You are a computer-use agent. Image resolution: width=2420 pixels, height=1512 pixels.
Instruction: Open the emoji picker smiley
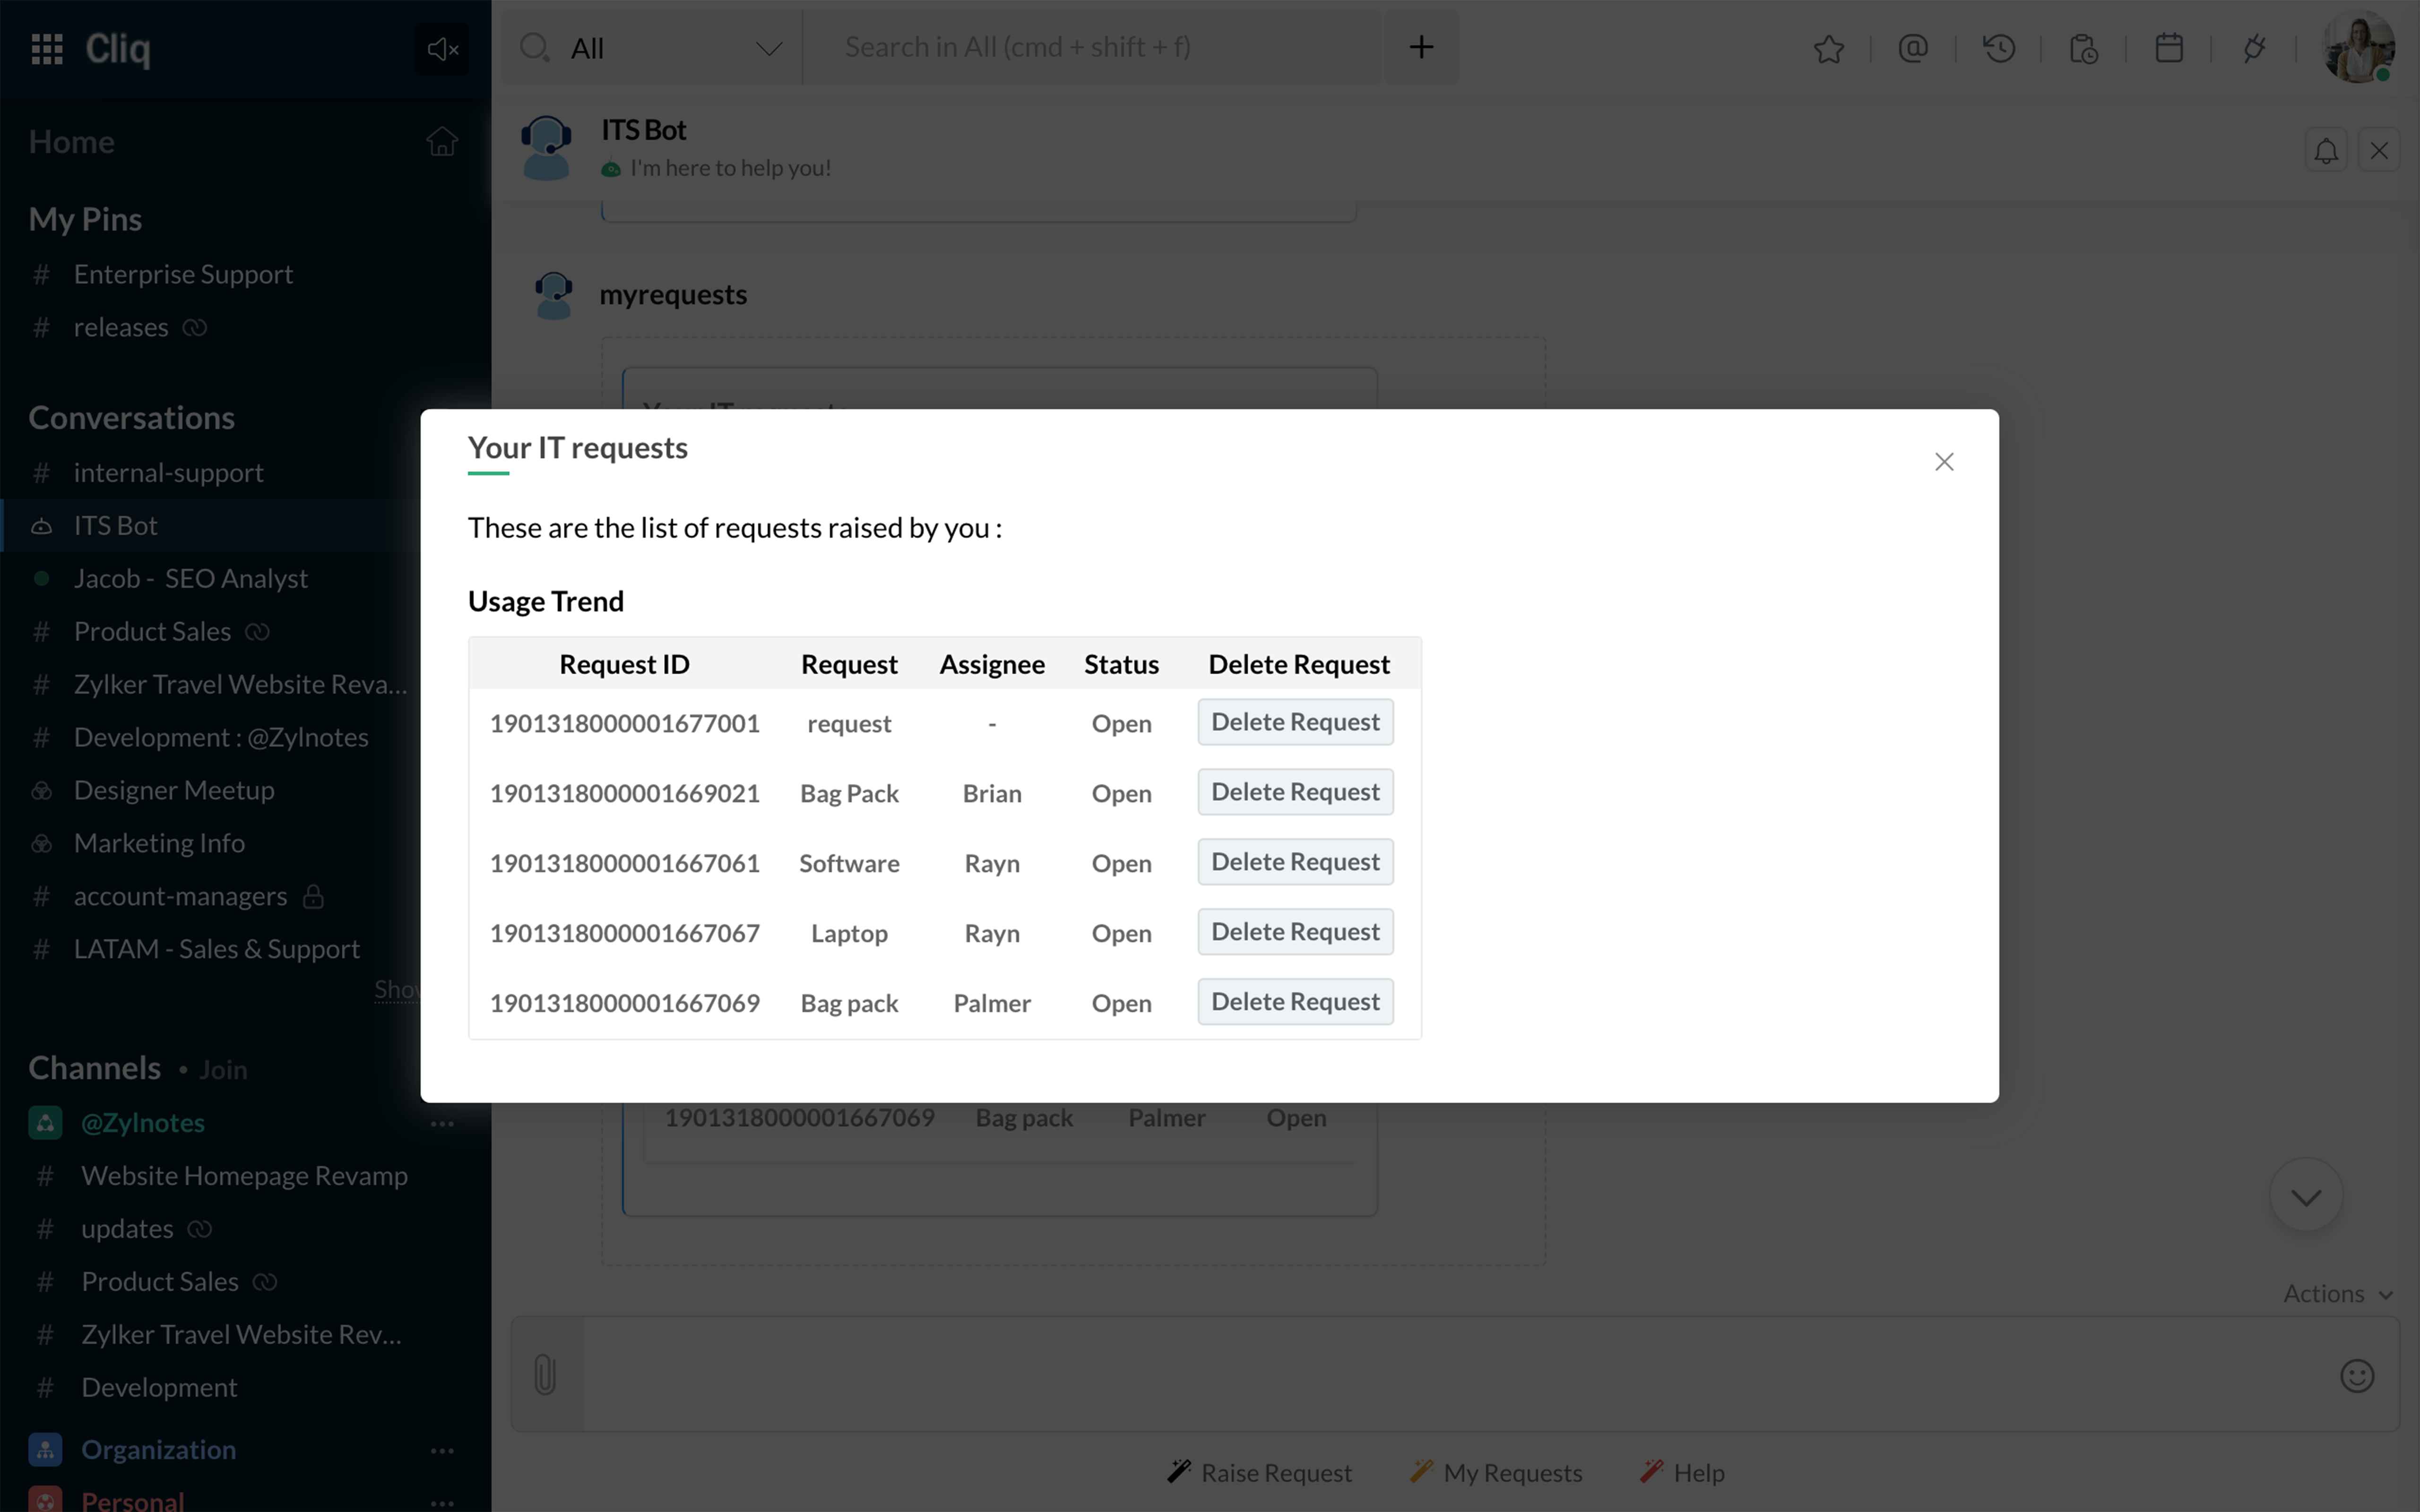(x=2357, y=1375)
